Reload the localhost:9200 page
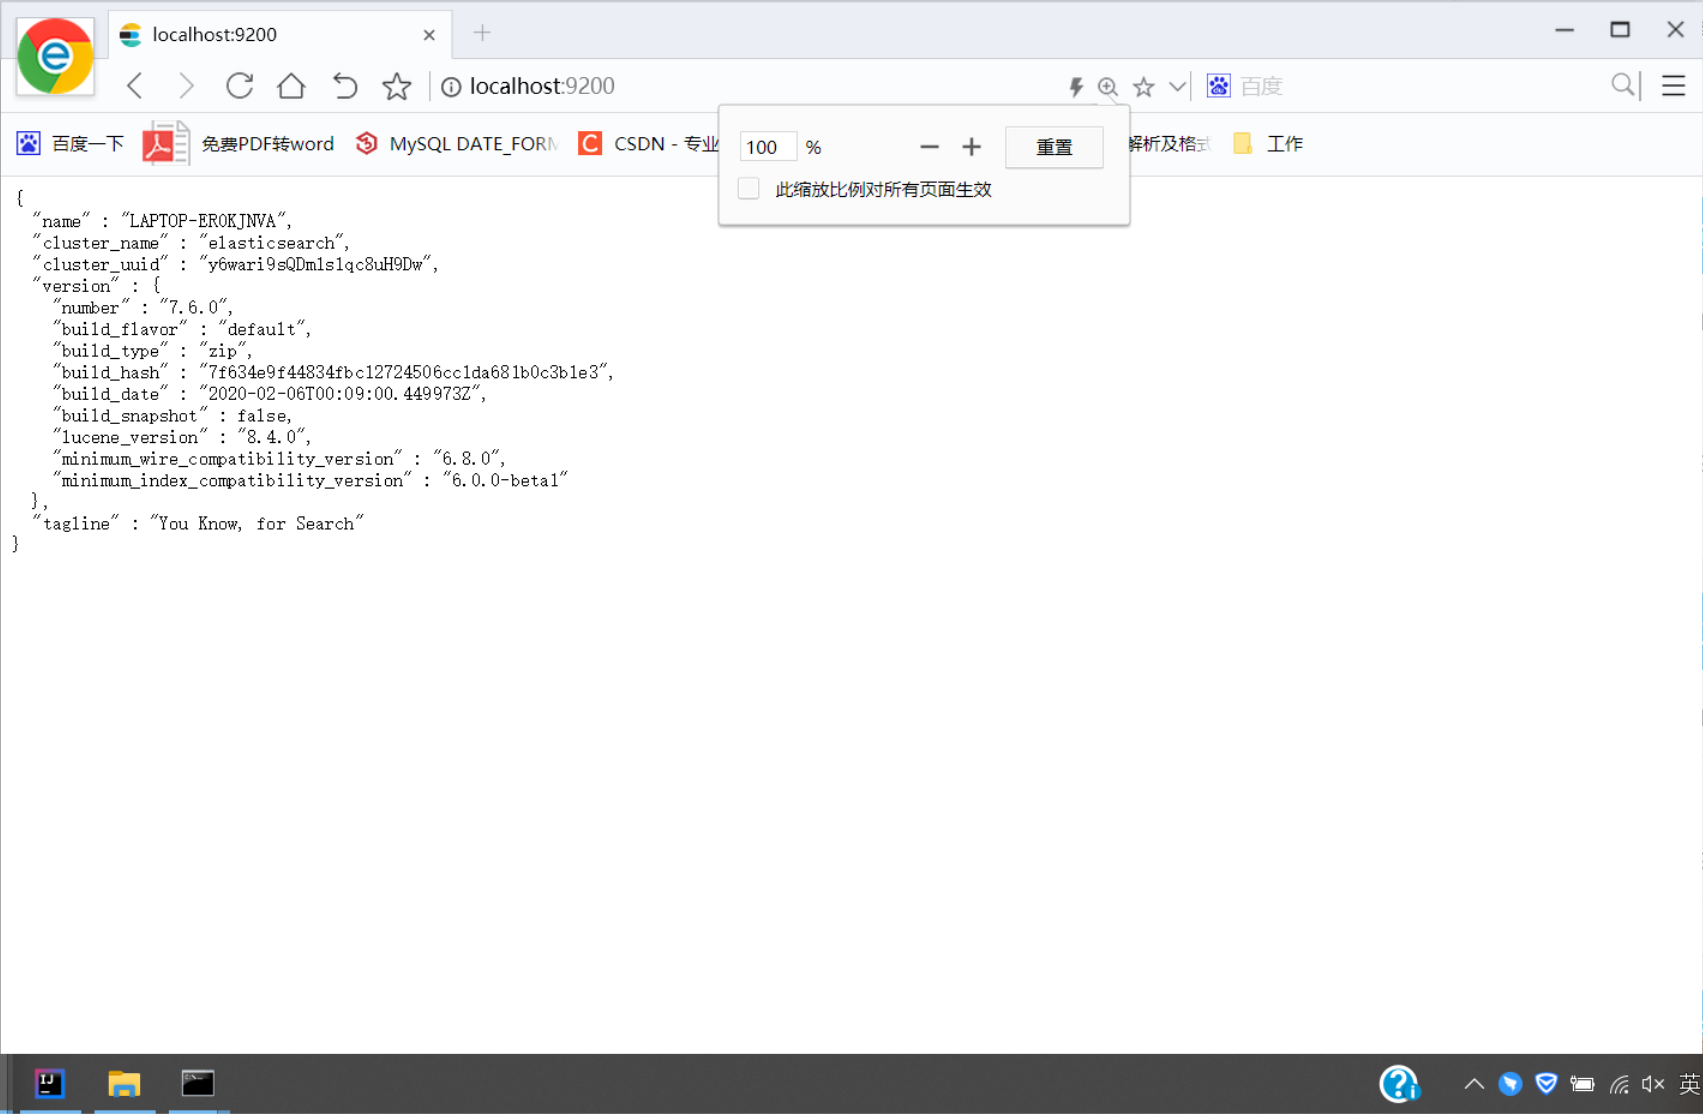The width and height of the screenshot is (1703, 1114). [x=239, y=86]
